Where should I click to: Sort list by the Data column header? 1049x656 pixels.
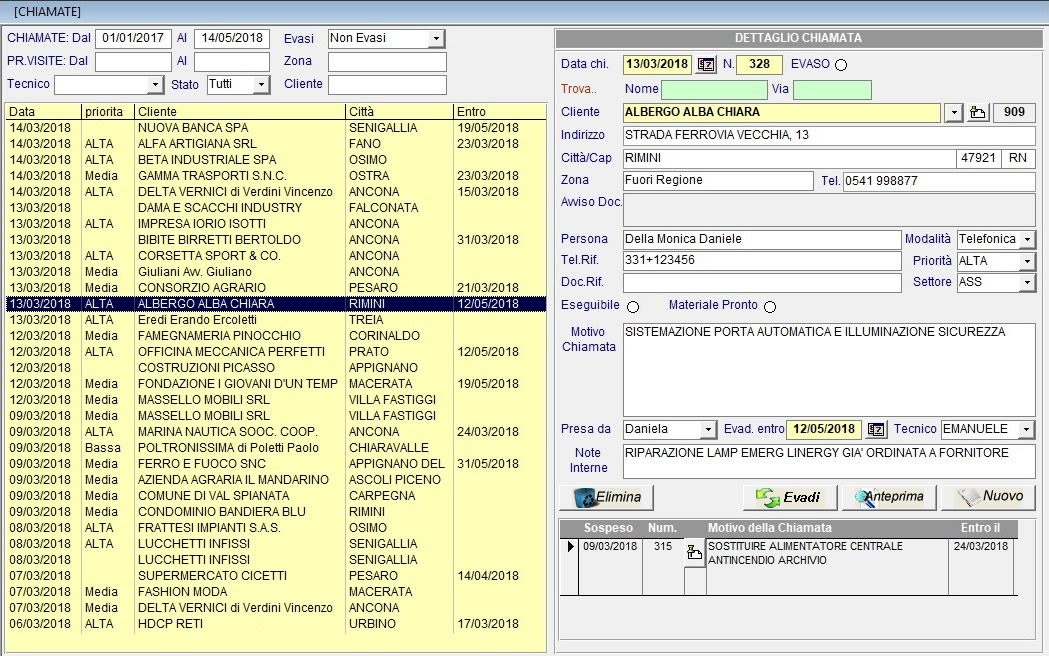(x=43, y=112)
